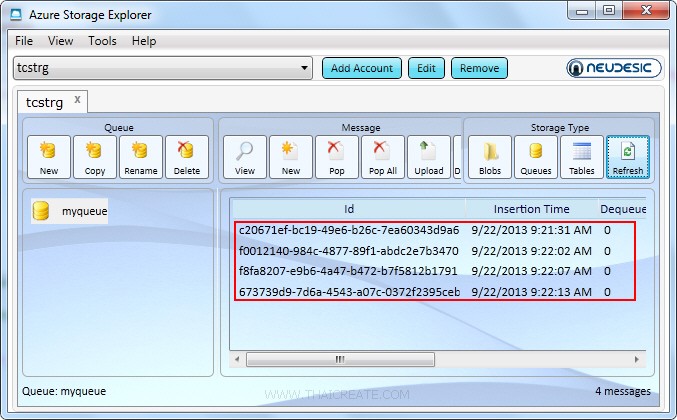The width and height of the screenshot is (677, 420).
Task: Sort by the Id column header
Action: [x=349, y=209]
